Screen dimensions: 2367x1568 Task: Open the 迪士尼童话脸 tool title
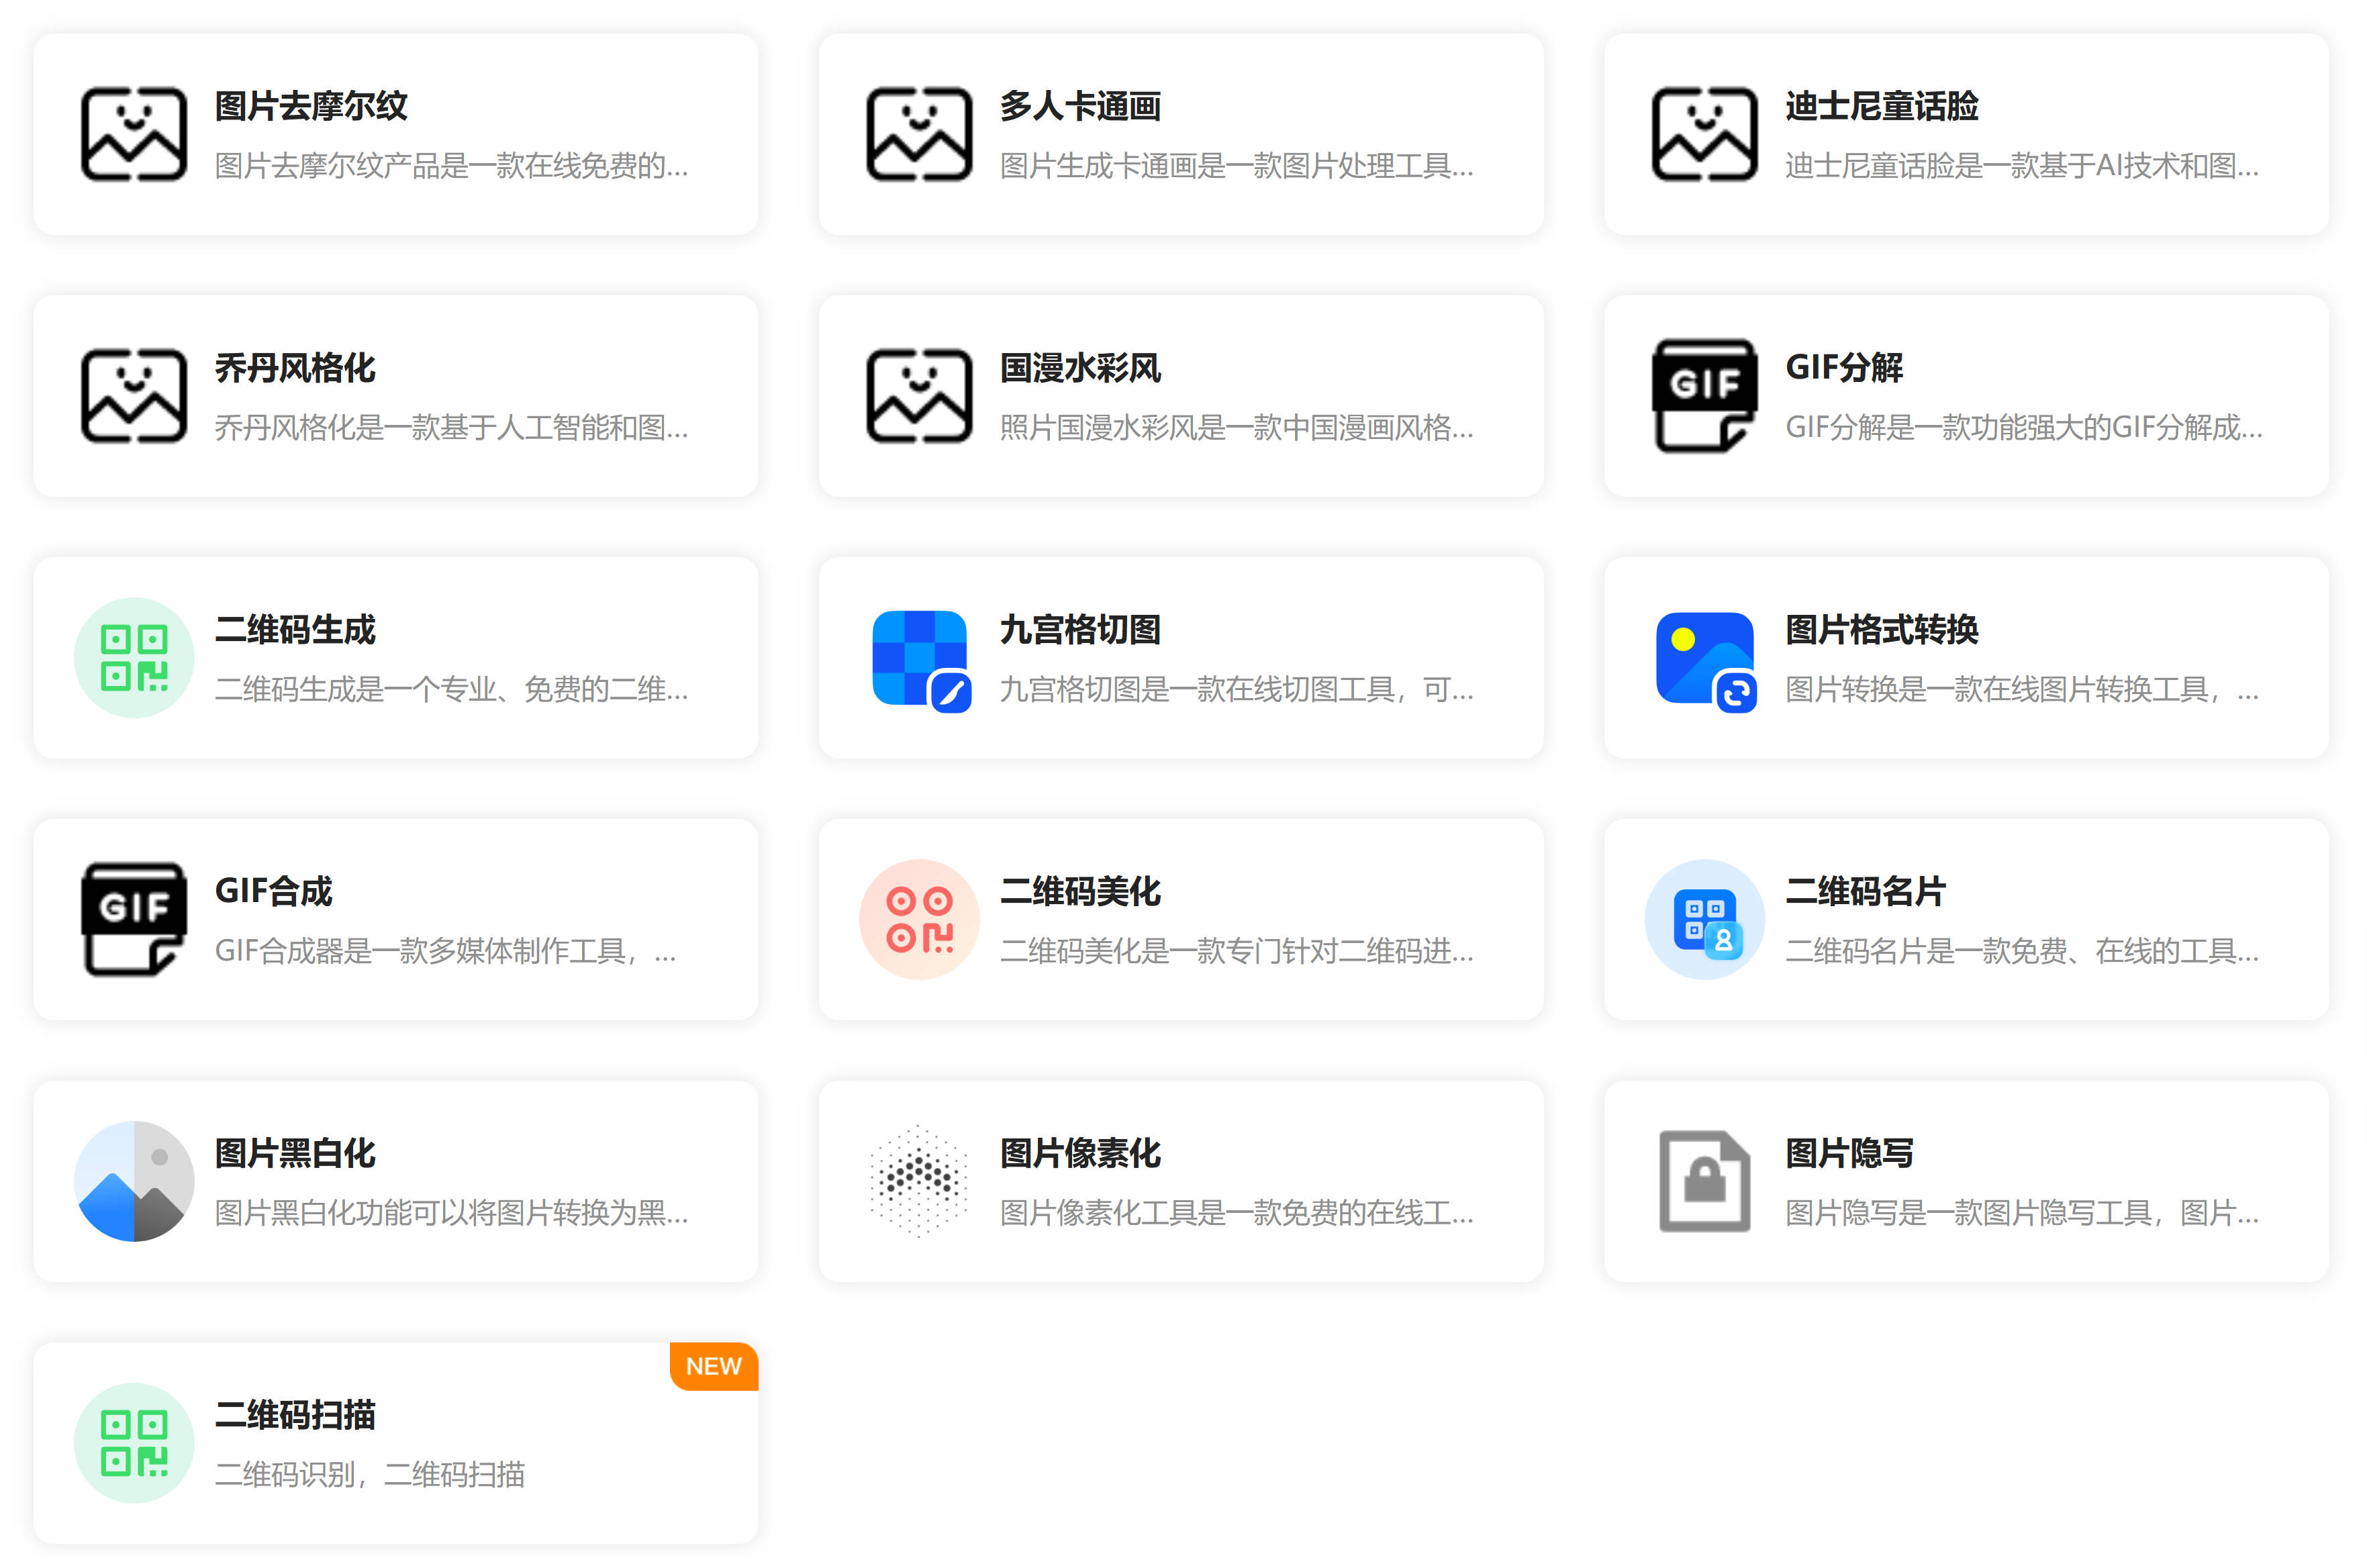point(1882,106)
